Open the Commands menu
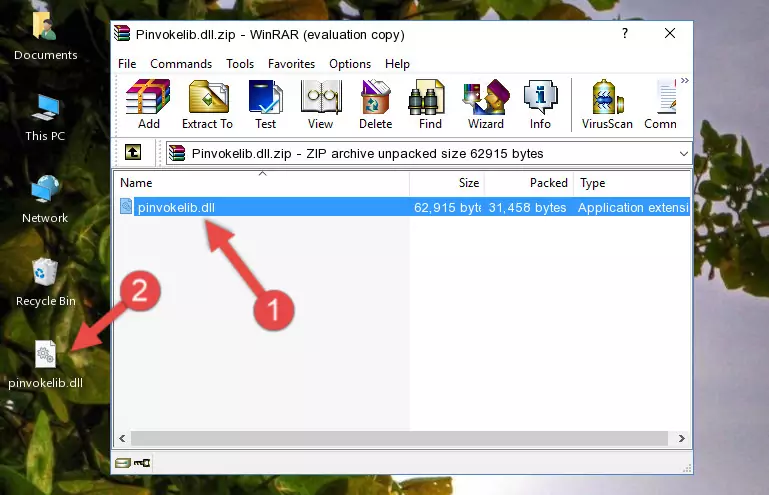Image resolution: width=769 pixels, height=495 pixels. [x=181, y=64]
